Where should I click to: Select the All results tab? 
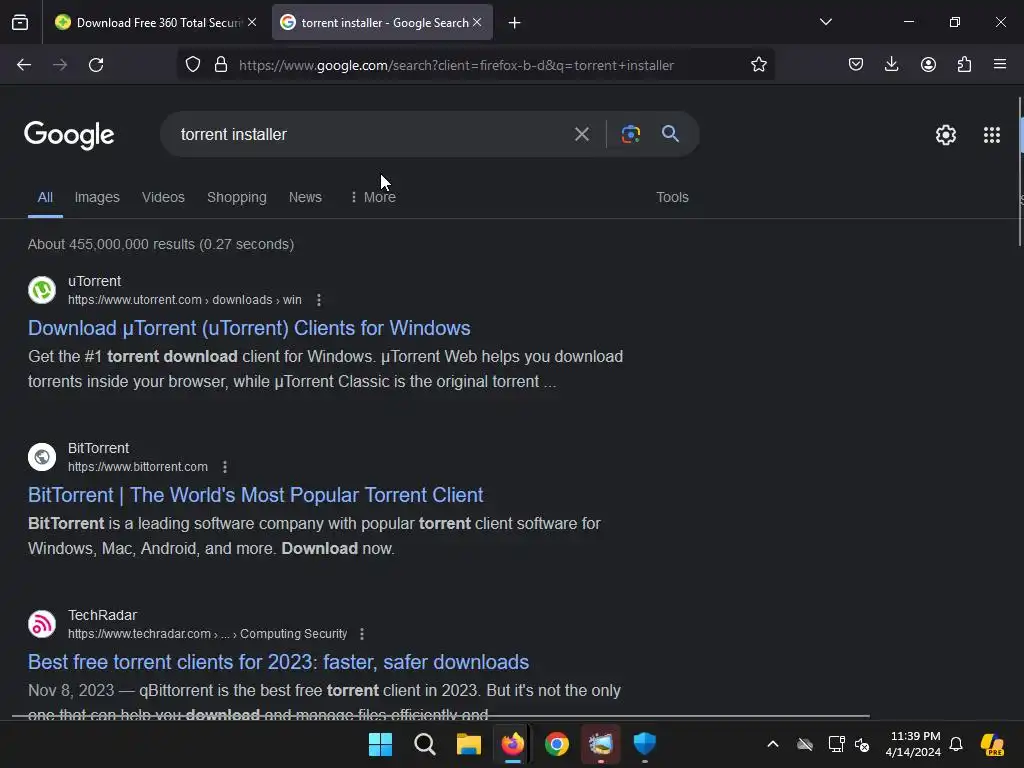pyautogui.click(x=45, y=197)
